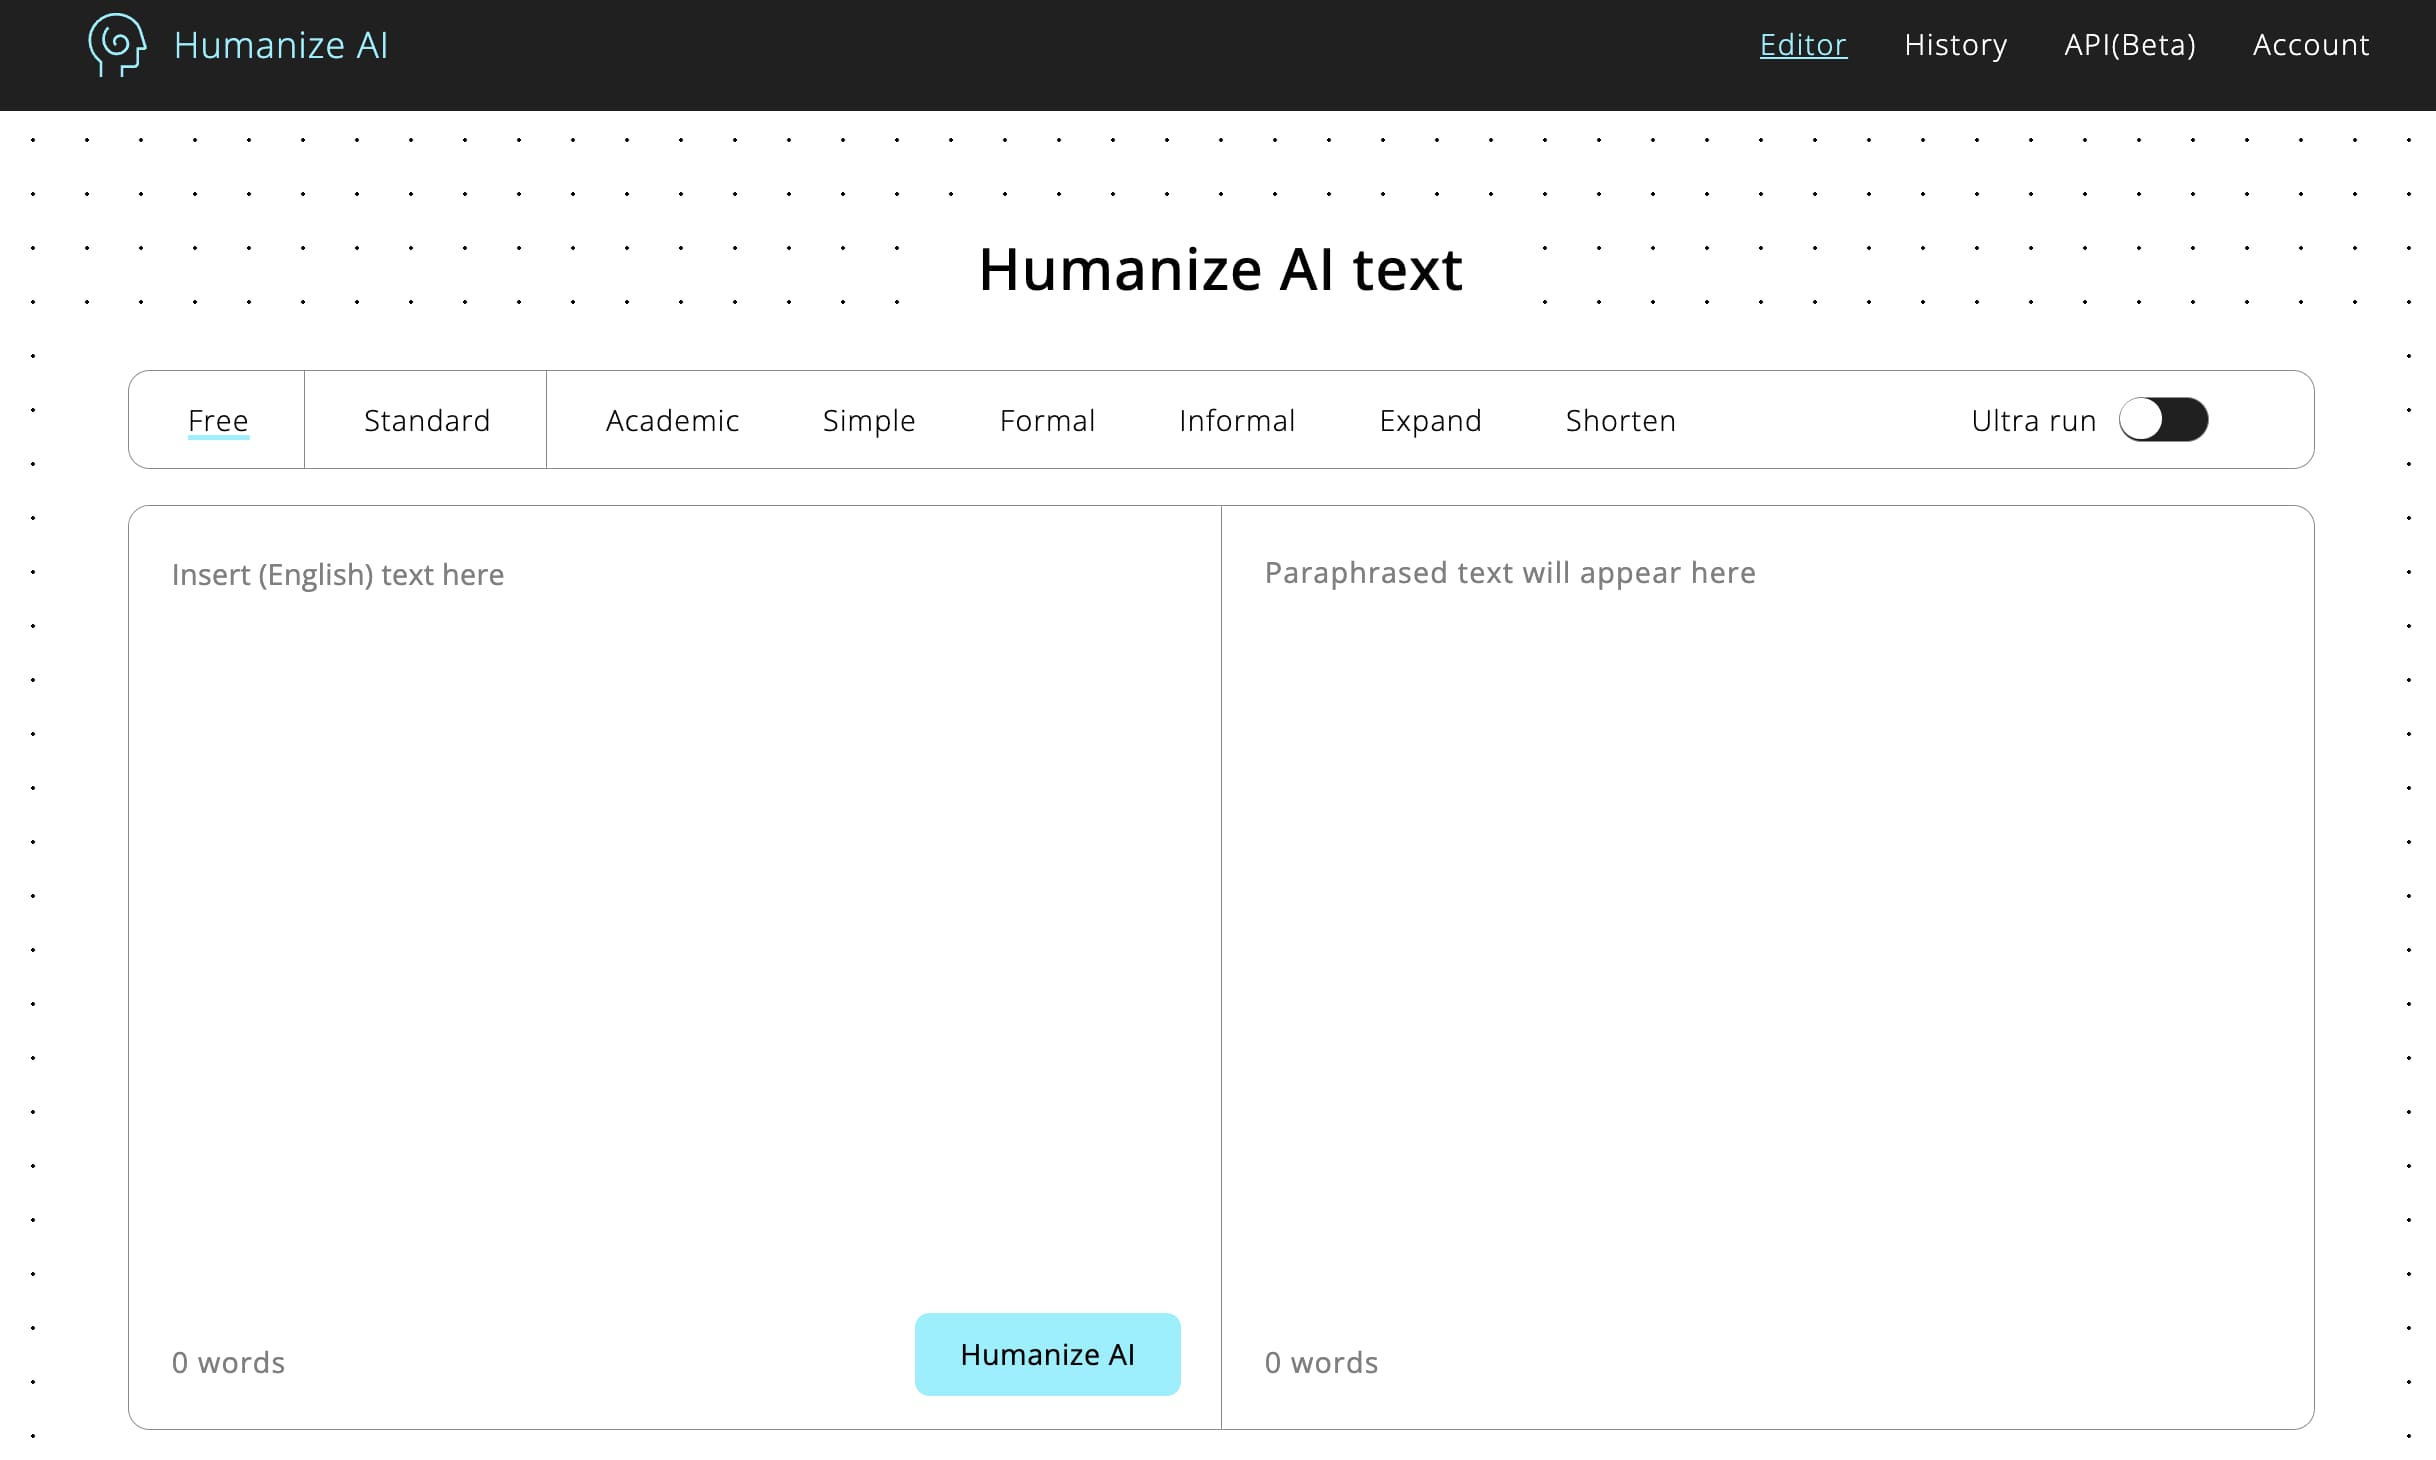The height and width of the screenshot is (1460, 2436).
Task: Enable the Ultra run toggle
Action: pyautogui.click(x=2163, y=419)
